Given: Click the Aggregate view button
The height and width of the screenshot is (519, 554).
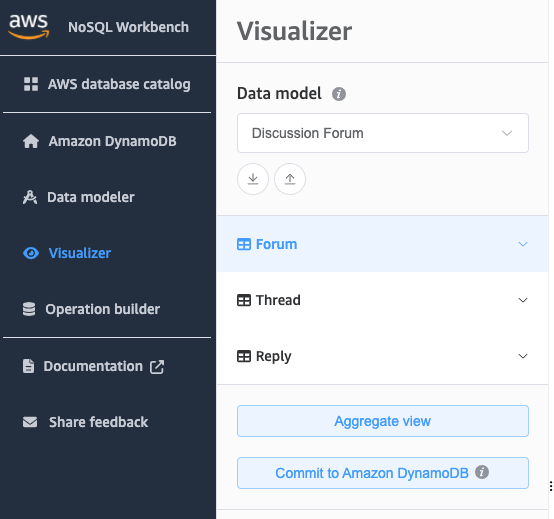Looking at the screenshot, I should click(x=383, y=421).
